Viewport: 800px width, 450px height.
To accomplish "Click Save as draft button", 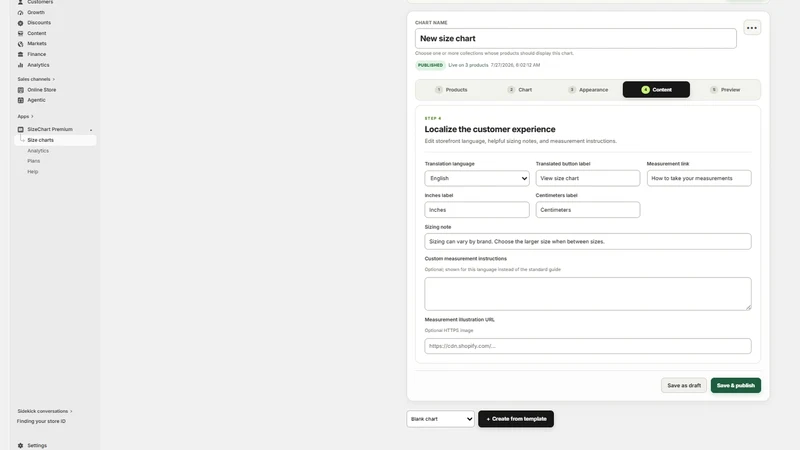I will (684, 385).
